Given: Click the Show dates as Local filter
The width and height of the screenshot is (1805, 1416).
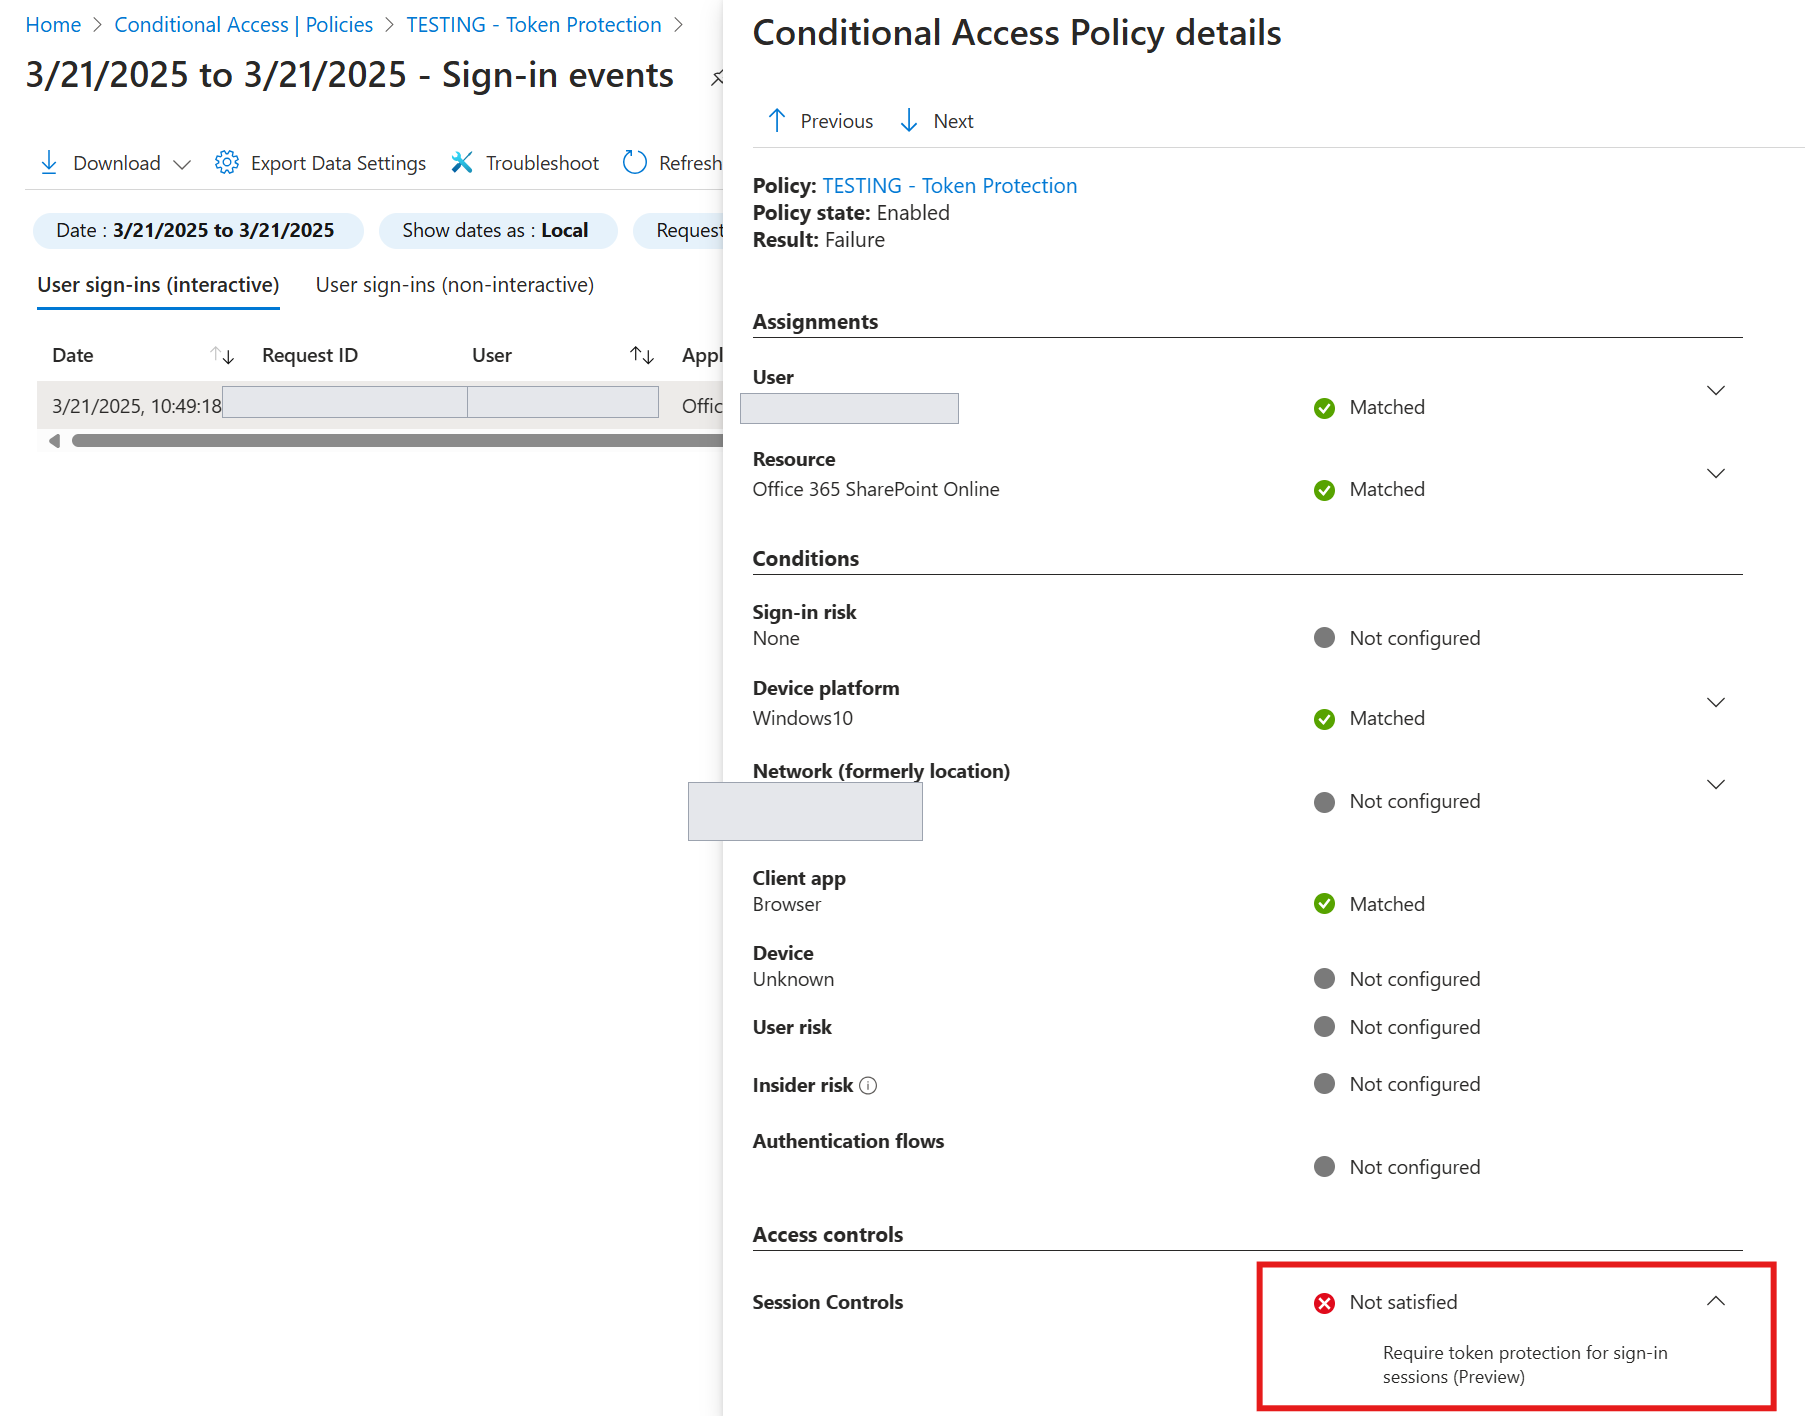Looking at the screenshot, I should pos(497,231).
